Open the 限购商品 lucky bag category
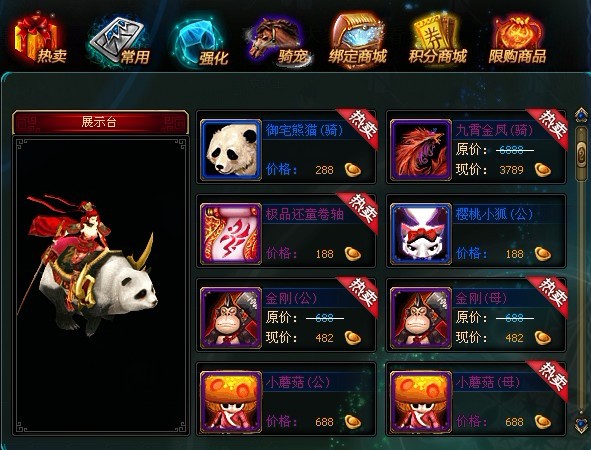Image resolution: width=591 pixels, height=450 pixels. (x=518, y=40)
